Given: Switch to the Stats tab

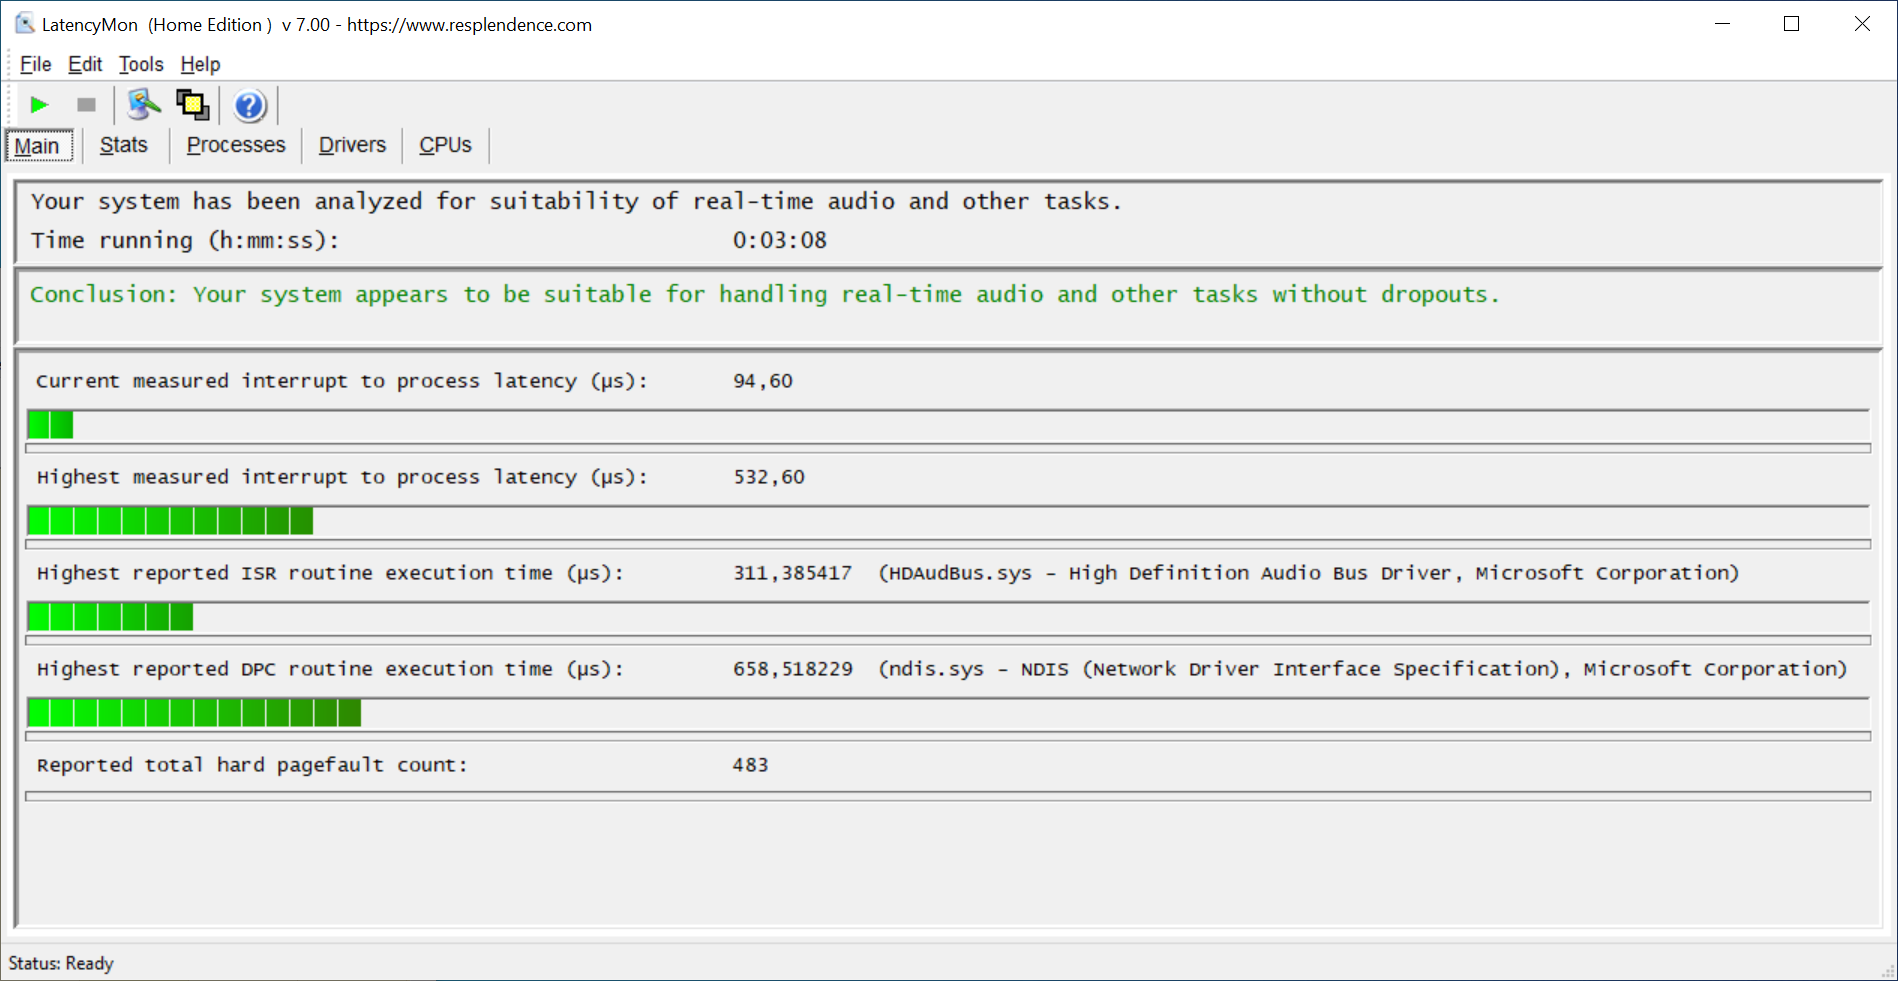Looking at the screenshot, I should 124,146.
